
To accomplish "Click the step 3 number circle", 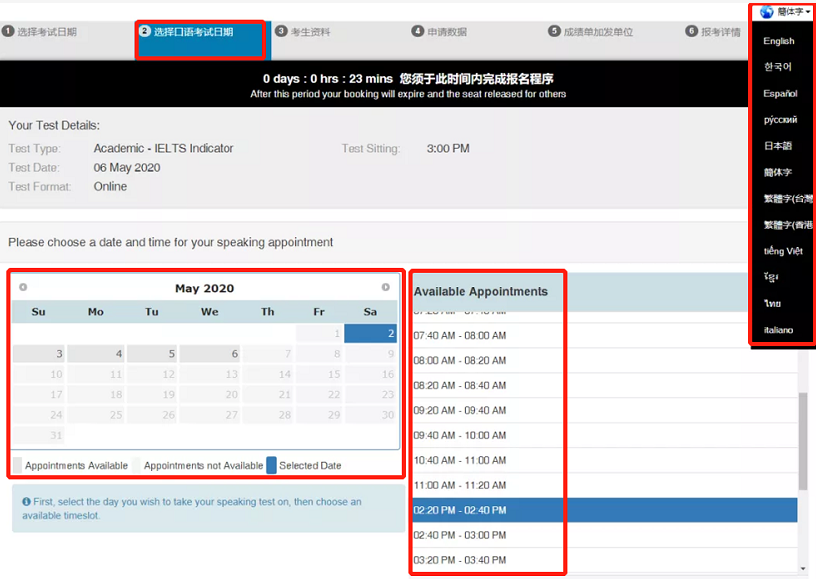I will [281, 32].
